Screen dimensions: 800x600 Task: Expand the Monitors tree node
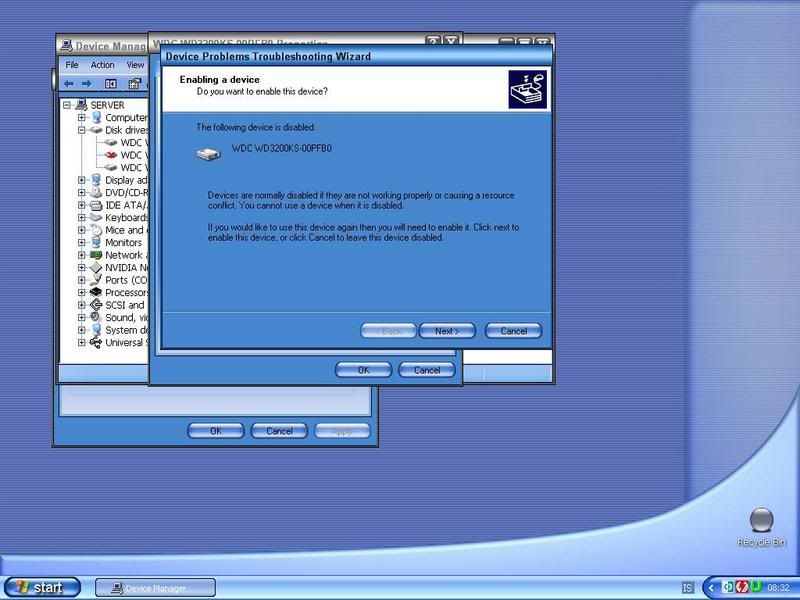pyautogui.click(x=82, y=242)
